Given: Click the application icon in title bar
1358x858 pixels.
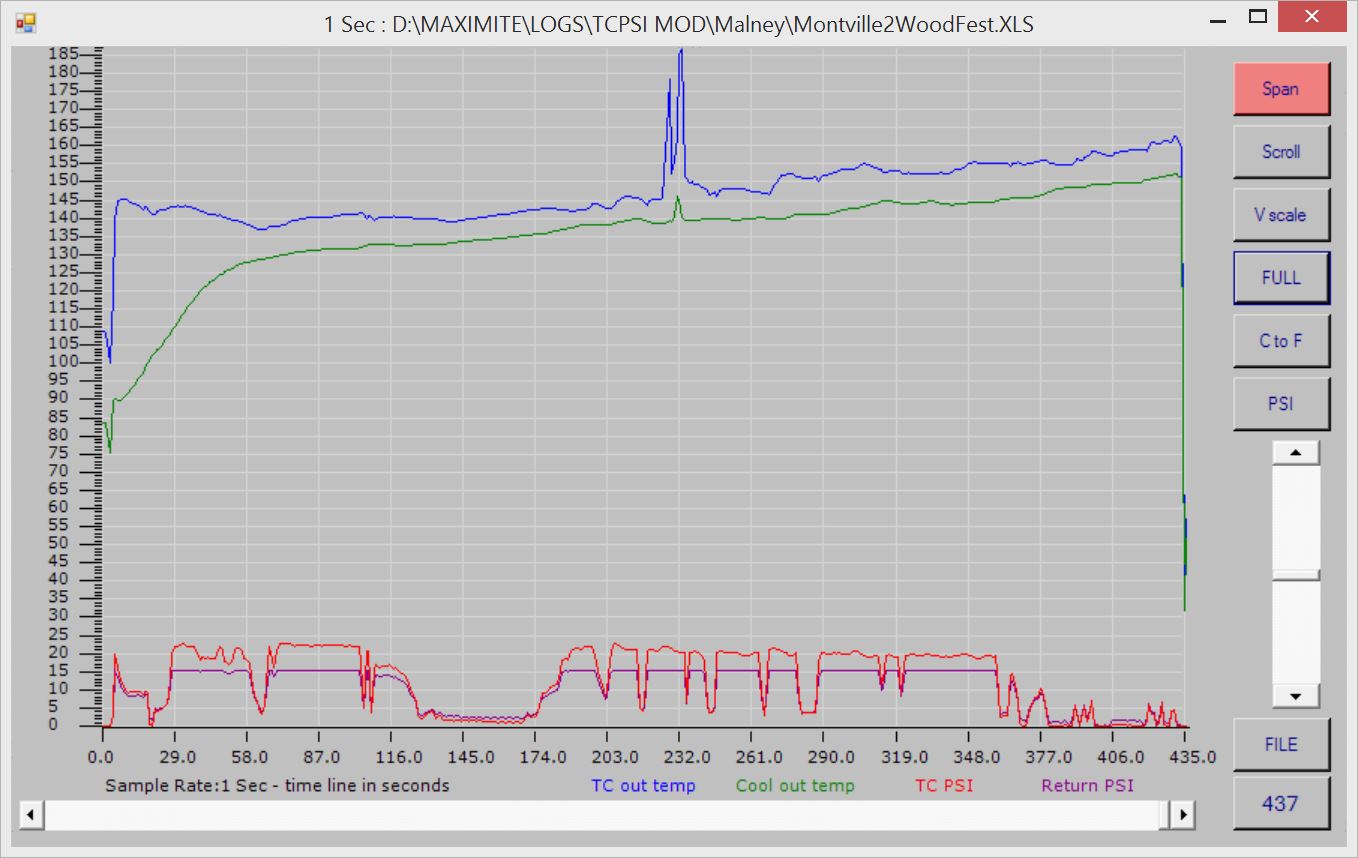Looking at the screenshot, I should (25, 23).
